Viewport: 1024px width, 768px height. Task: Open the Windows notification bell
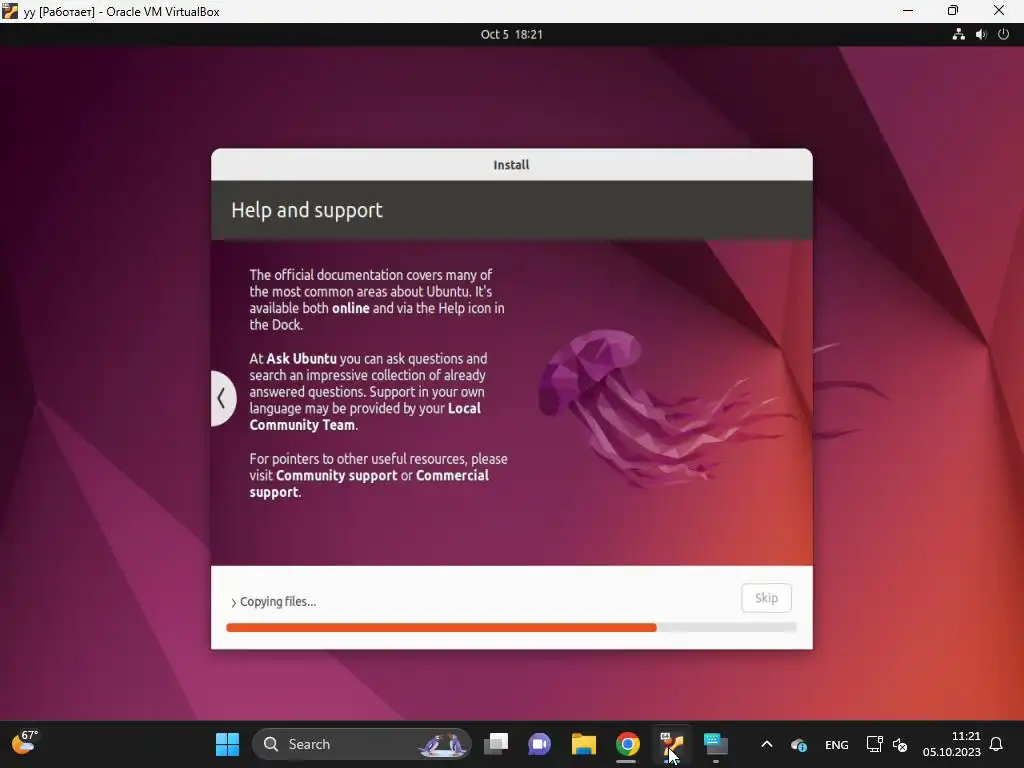pos(997,744)
